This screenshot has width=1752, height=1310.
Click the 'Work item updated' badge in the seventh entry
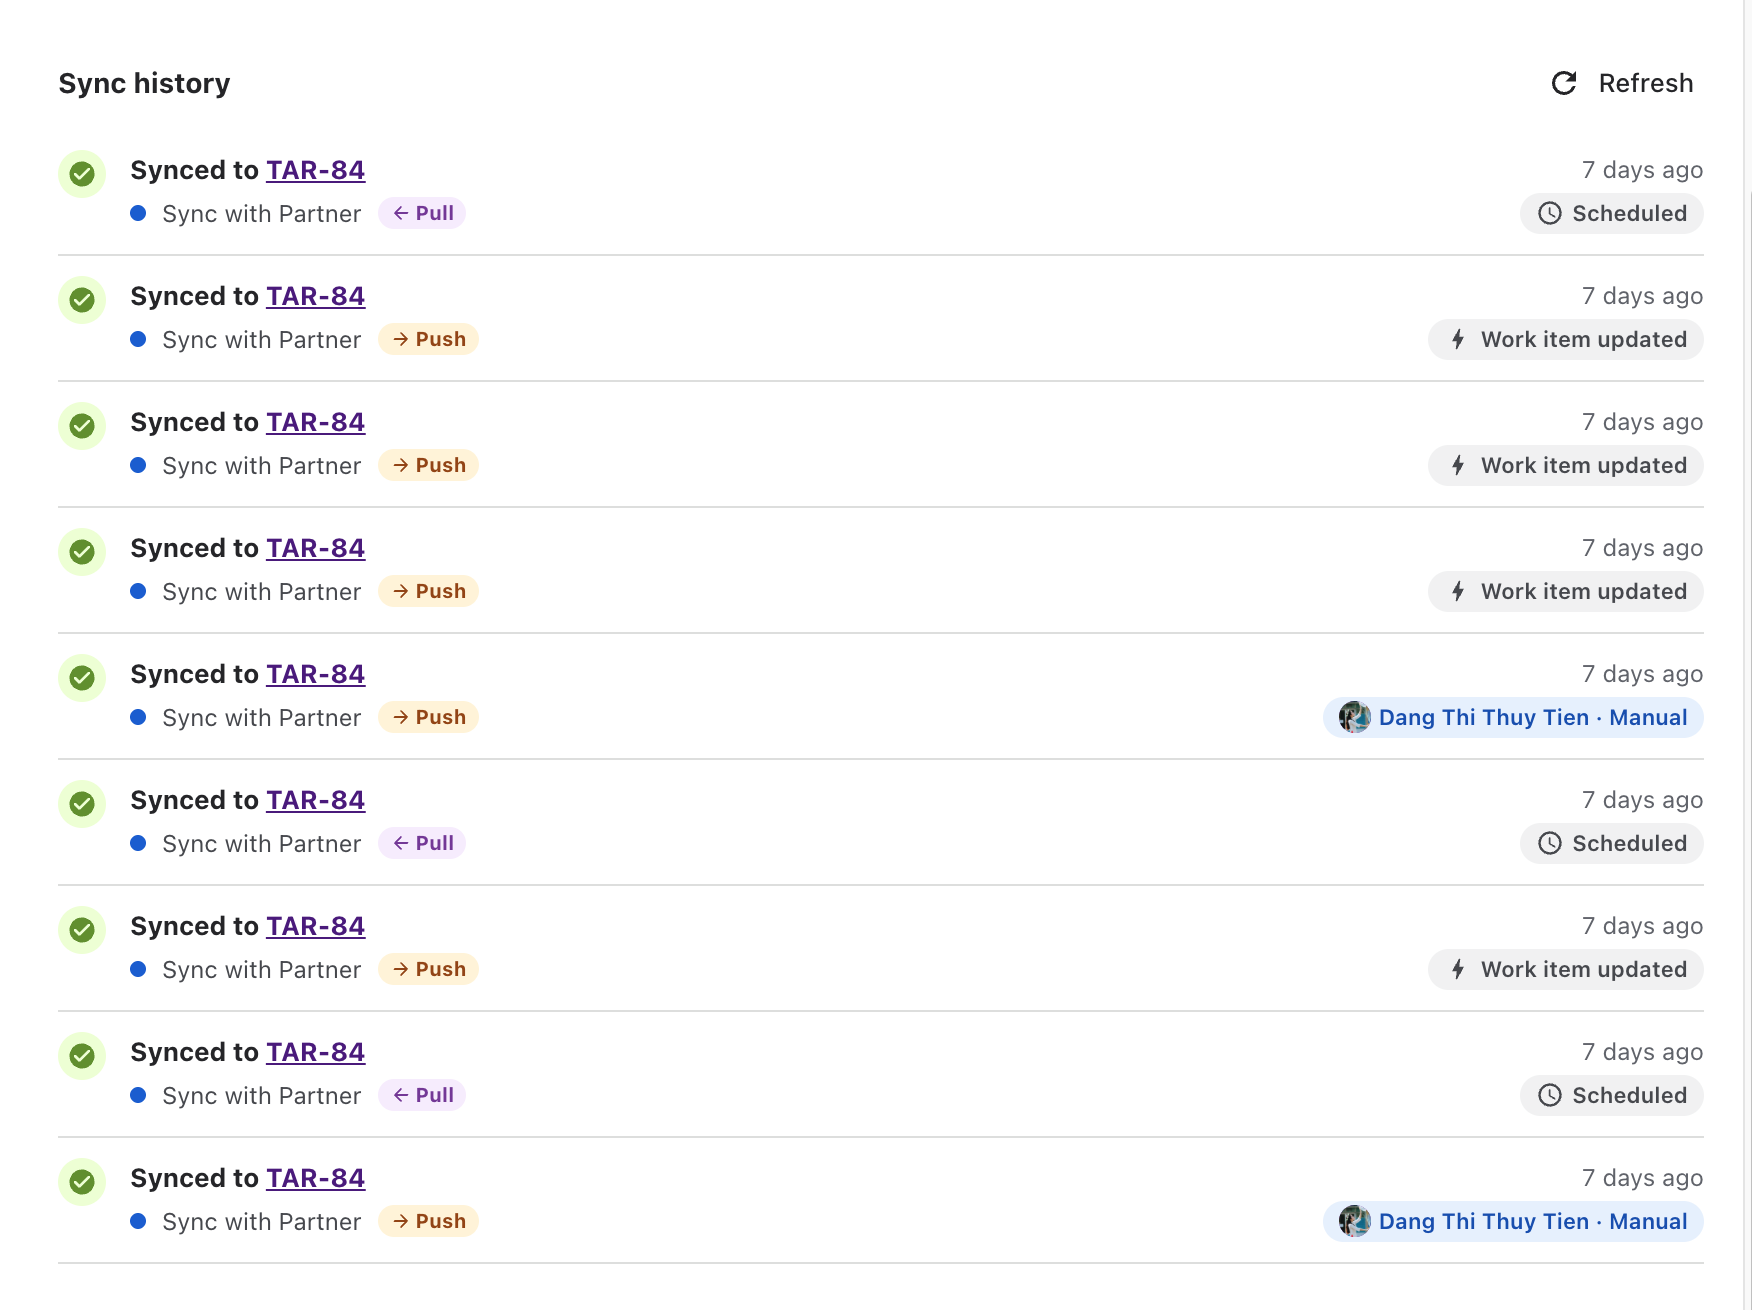coord(1566,969)
